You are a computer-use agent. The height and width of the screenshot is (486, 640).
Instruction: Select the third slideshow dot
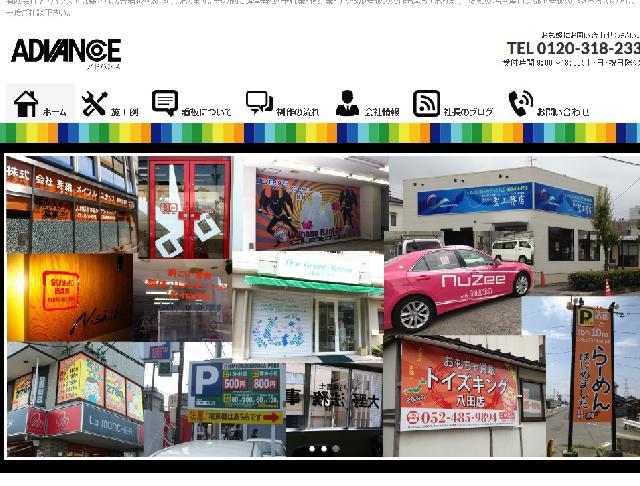(x=336, y=448)
